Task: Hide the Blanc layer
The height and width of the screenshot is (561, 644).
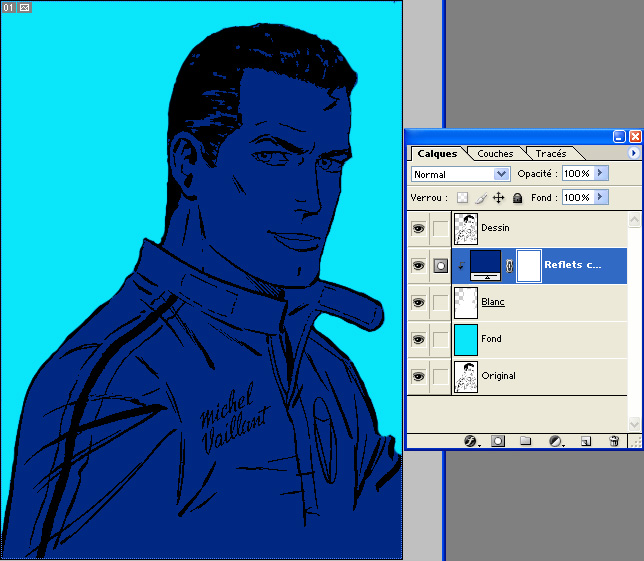Action: (x=419, y=303)
